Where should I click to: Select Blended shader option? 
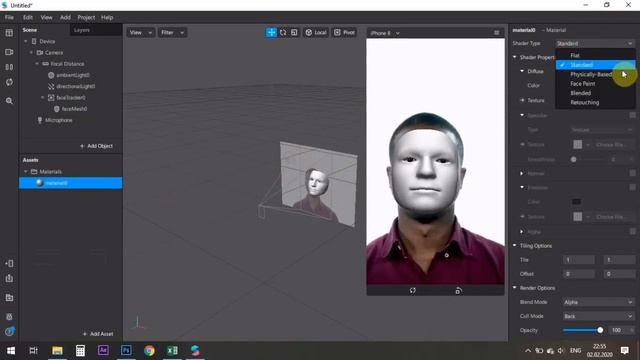596,93
